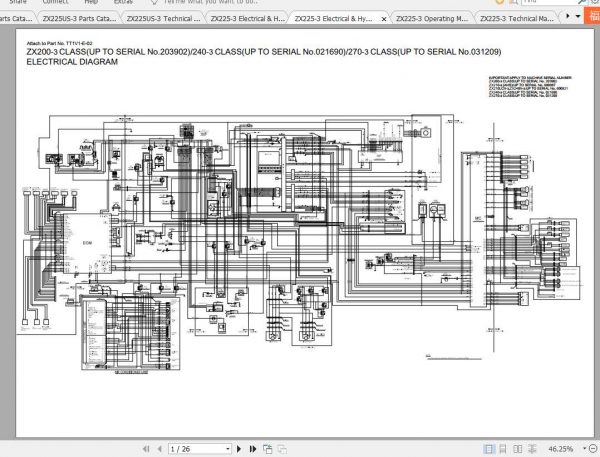Open the Help ribbon tab
600x457 pixels.
pos(91,2)
